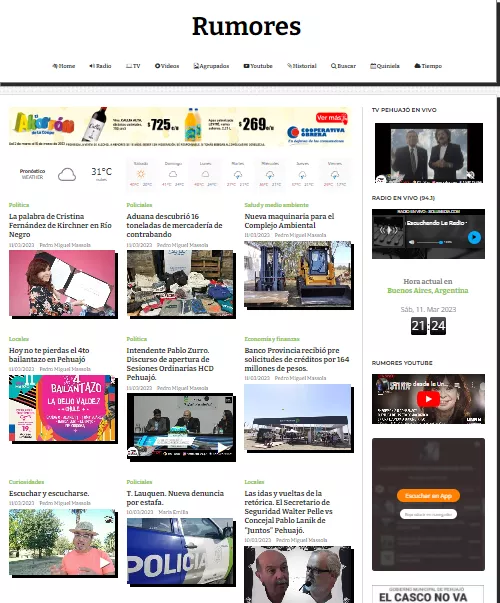Open the Intendente Pablo Zurro headline
The width and height of the screenshot is (500, 603).
tap(170, 363)
